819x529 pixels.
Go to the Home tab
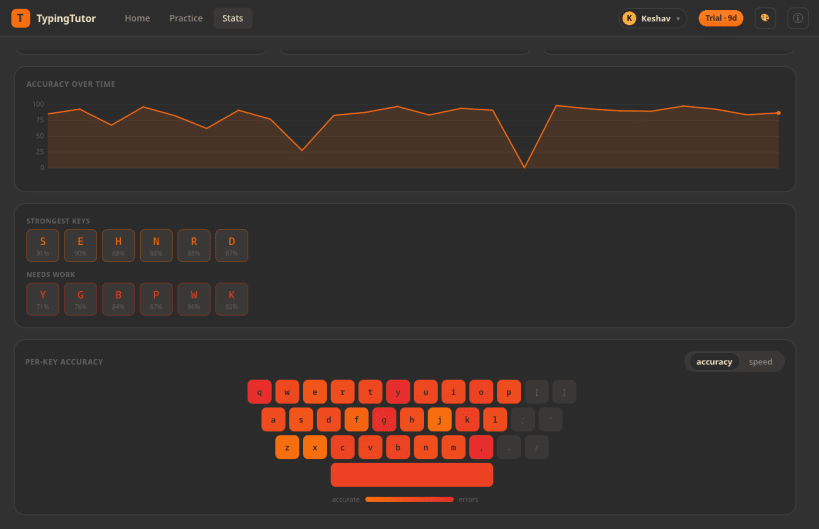(x=137, y=18)
